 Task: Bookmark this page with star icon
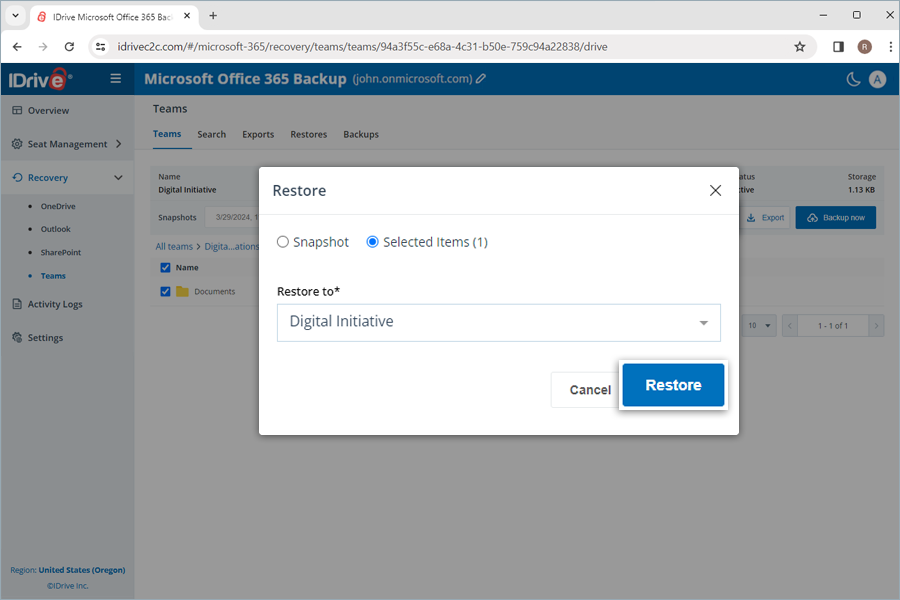tap(800, 47)
